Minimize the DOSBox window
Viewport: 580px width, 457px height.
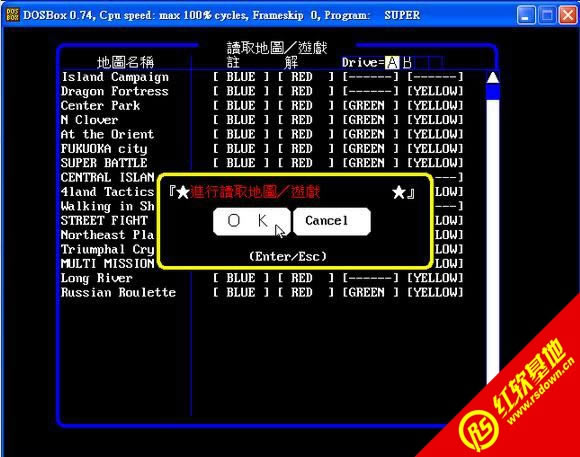coord(526,16)
